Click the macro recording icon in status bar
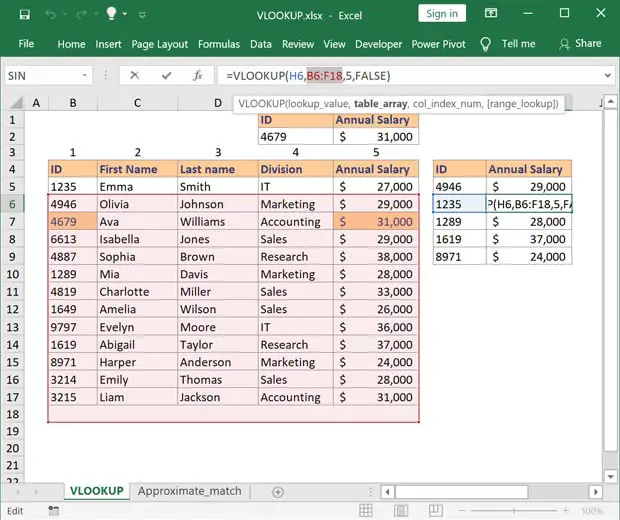This screenshot has width=620, height=520. [53, 511]
